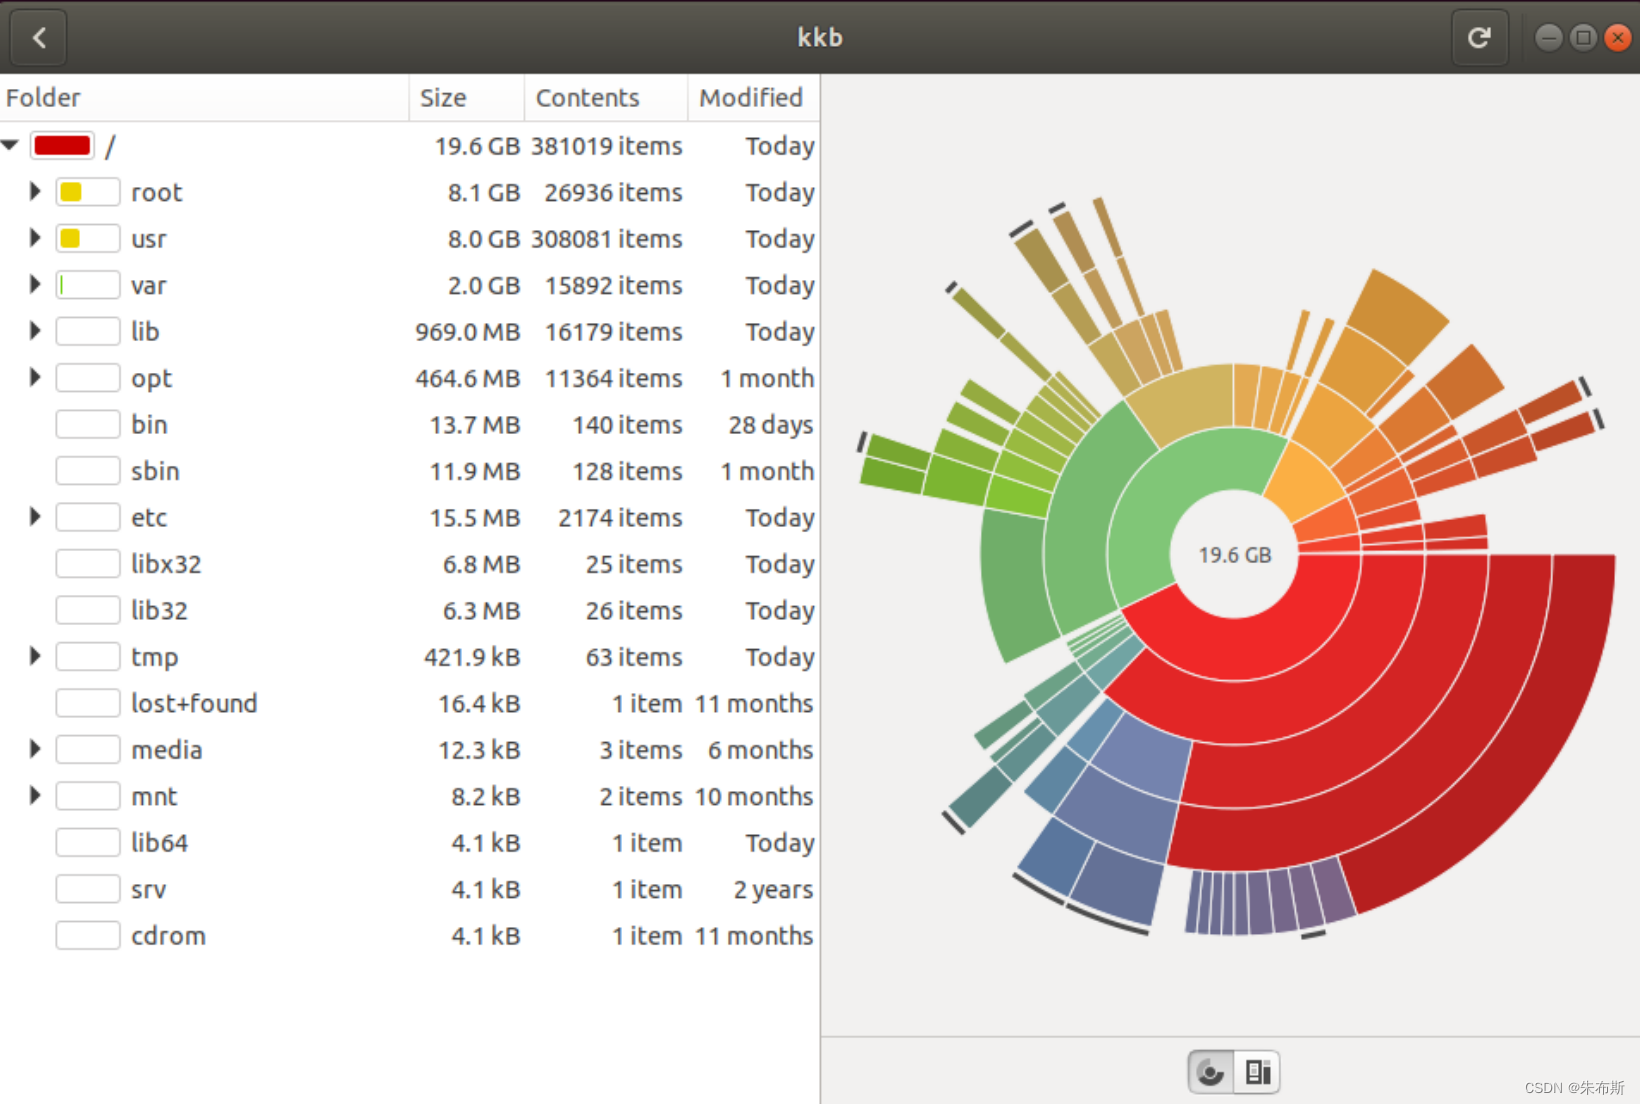Screen dimensions: 1640x1104
Task: Expand the var folder
Action: pyautogui.click(x=35, y=285)
